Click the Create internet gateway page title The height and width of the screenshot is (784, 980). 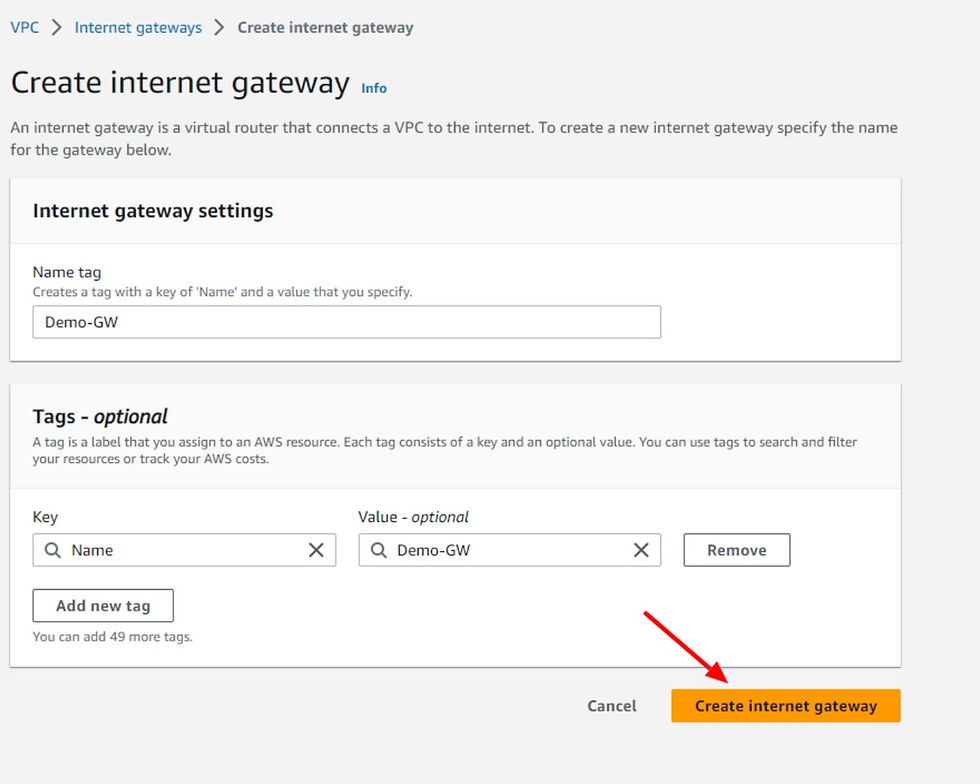pos(180,83)
